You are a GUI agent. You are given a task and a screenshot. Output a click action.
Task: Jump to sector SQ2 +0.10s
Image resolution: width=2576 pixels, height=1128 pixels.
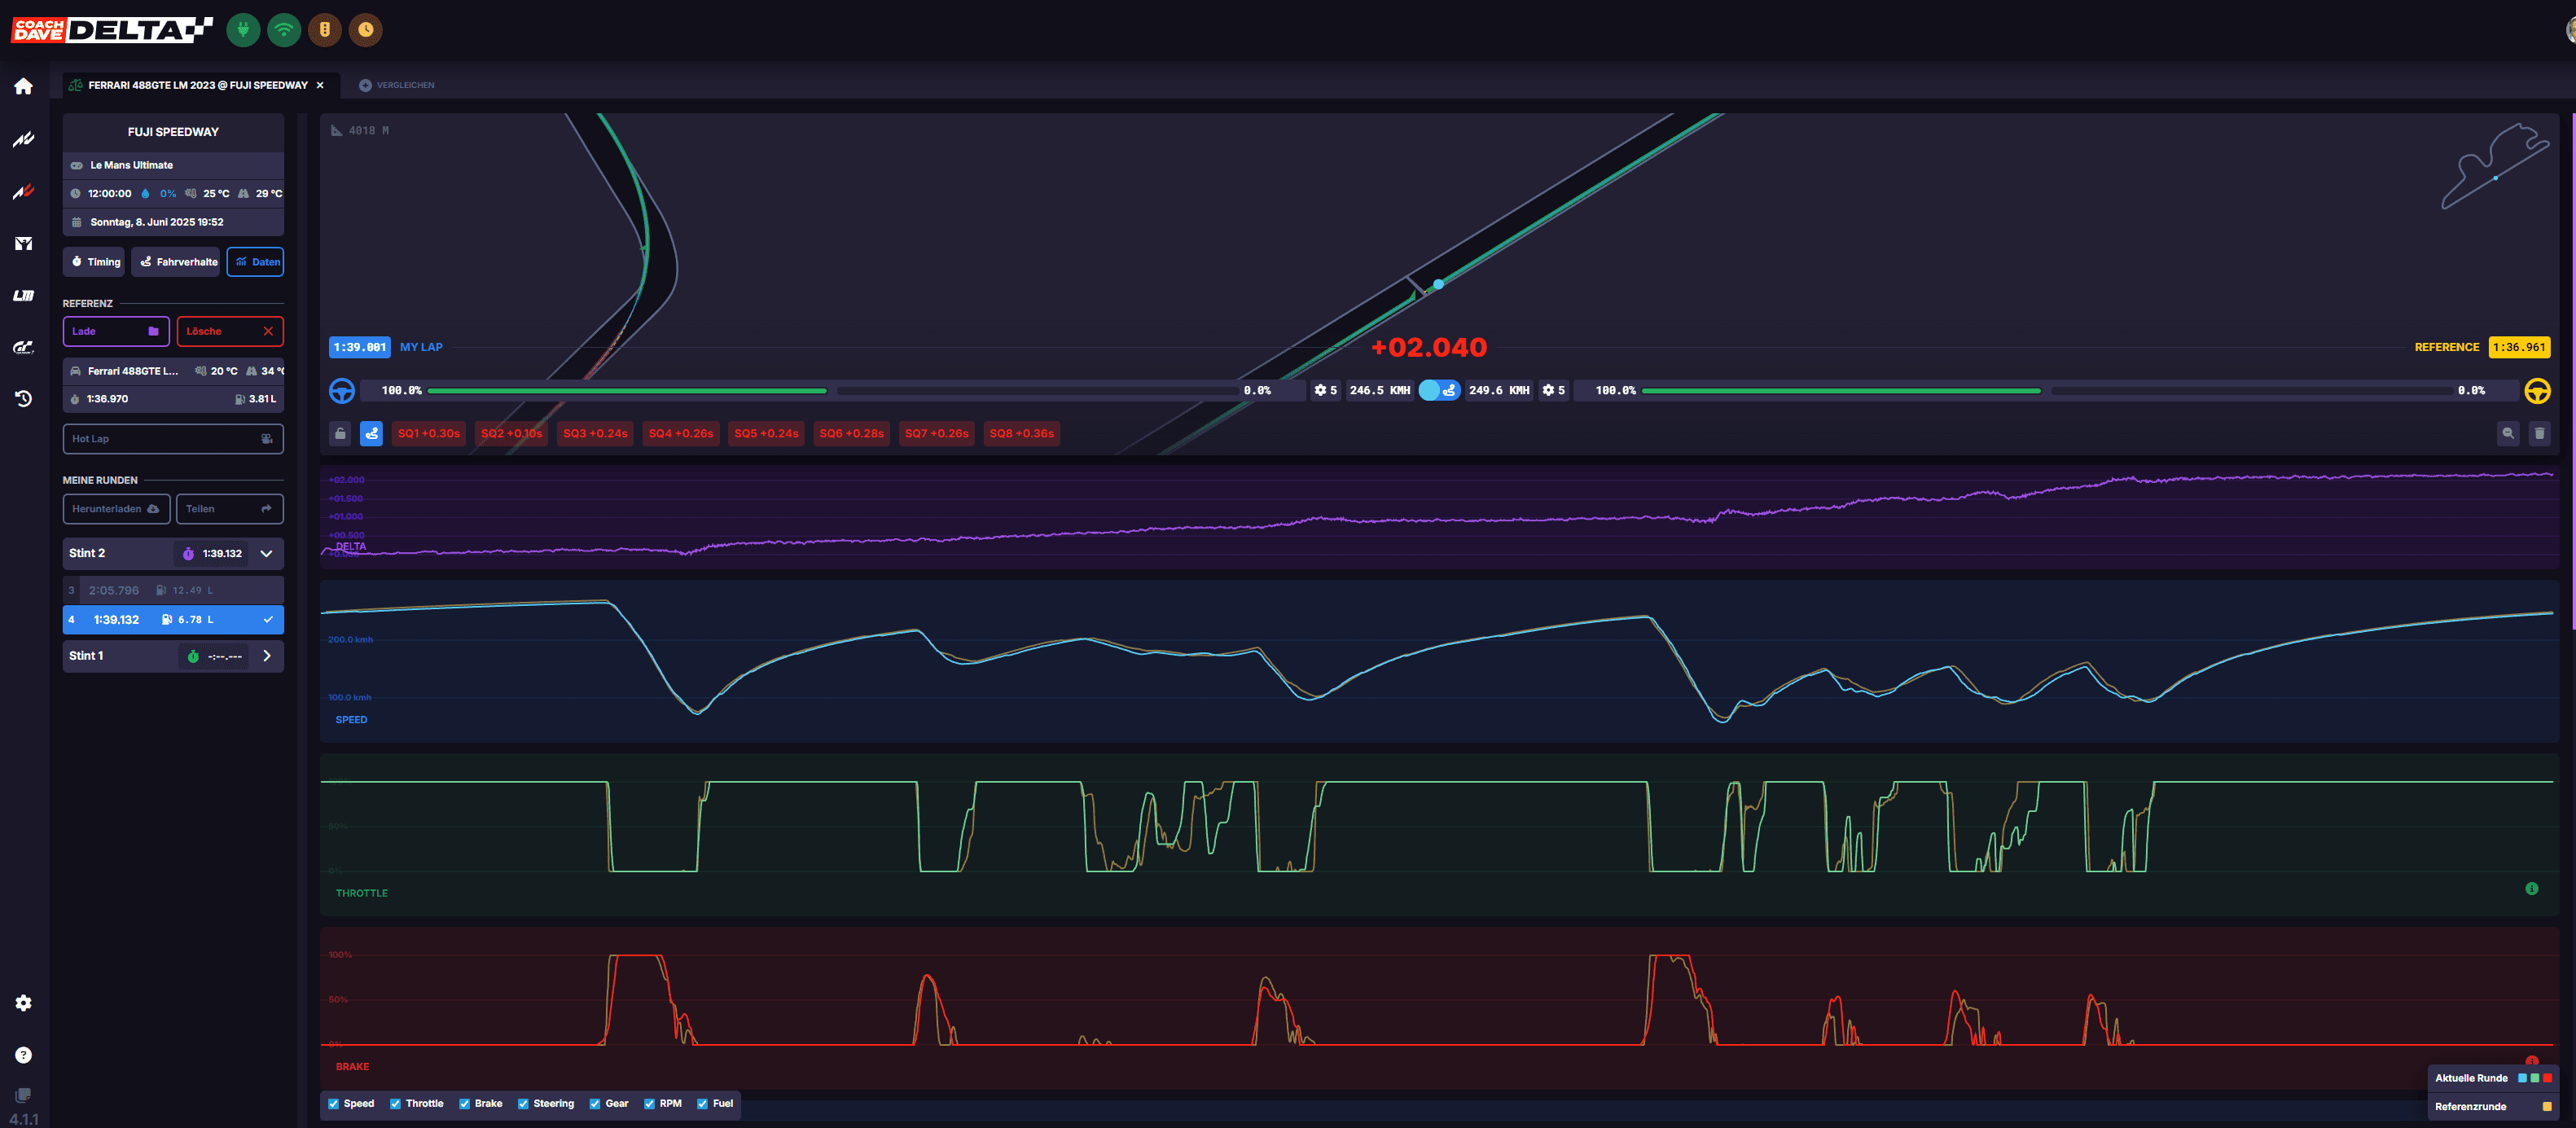pyautogui.click(x=511, y=433)
